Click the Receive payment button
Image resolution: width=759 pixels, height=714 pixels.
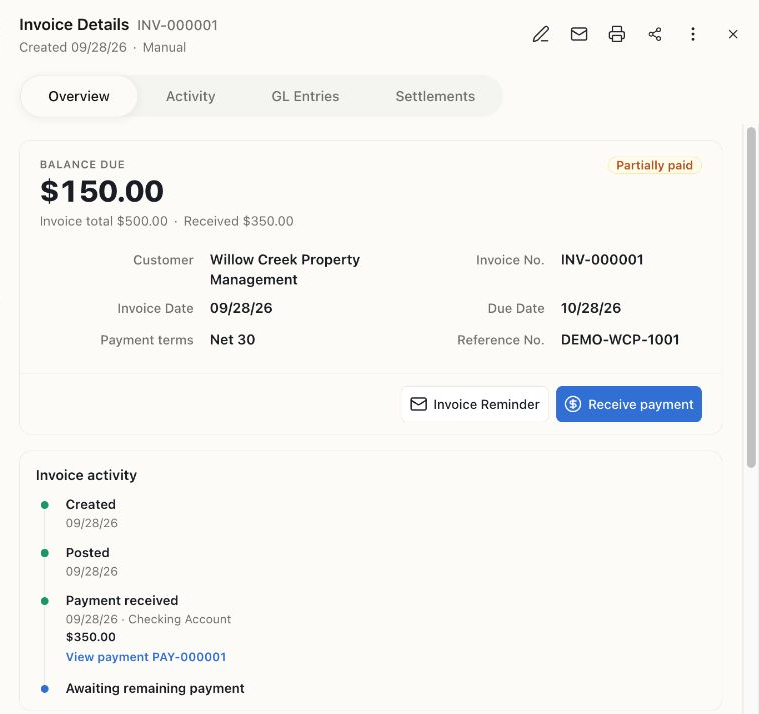tap(629, 404)
